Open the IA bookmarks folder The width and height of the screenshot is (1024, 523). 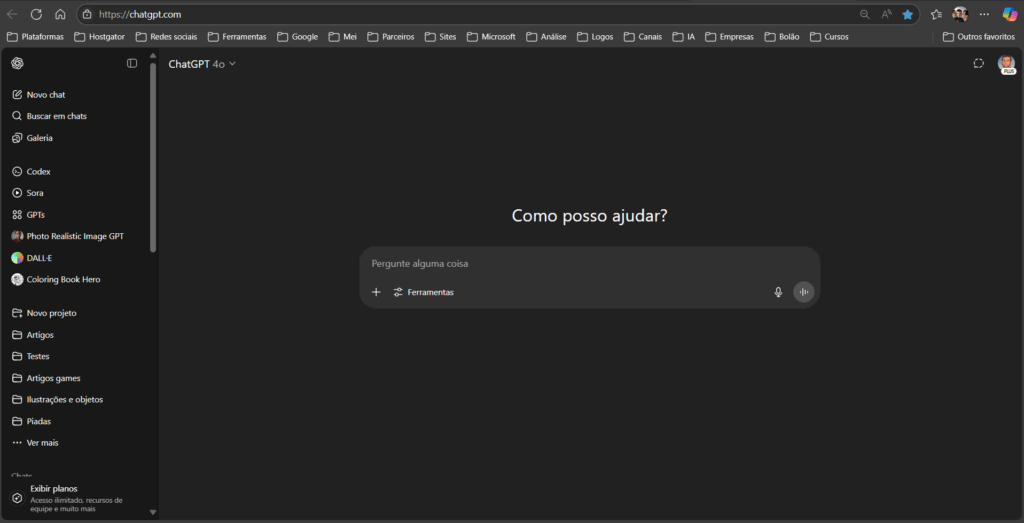684,37
